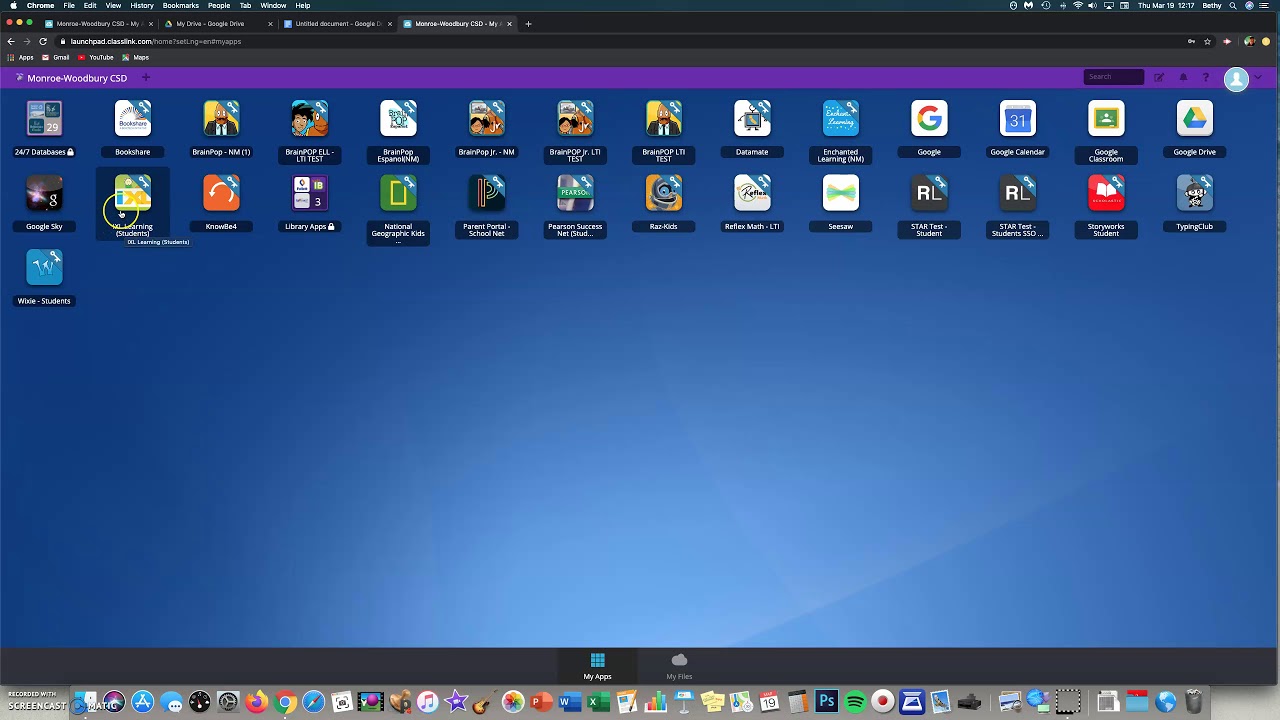The width and height of the screenshot is (1280, 720).
Task: Open the History menu
Action: pos(142,5)
